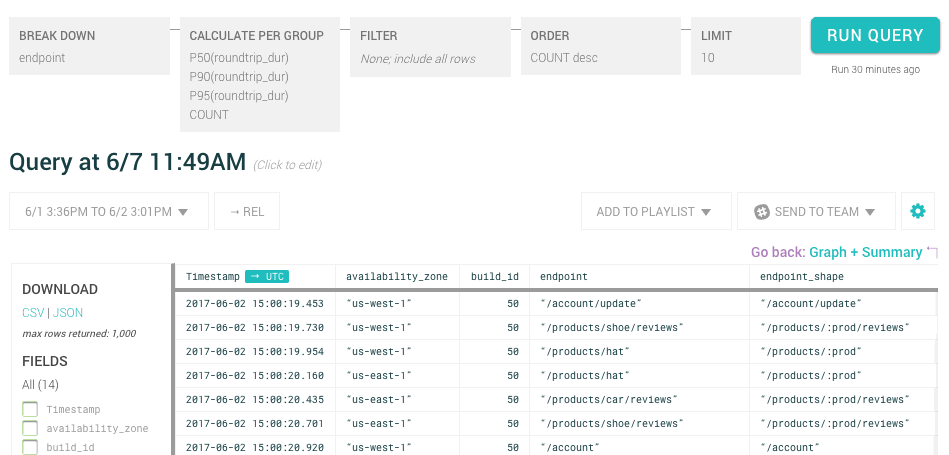
Task: Open the time range dropdown
Action: click(x=108, y=212)
